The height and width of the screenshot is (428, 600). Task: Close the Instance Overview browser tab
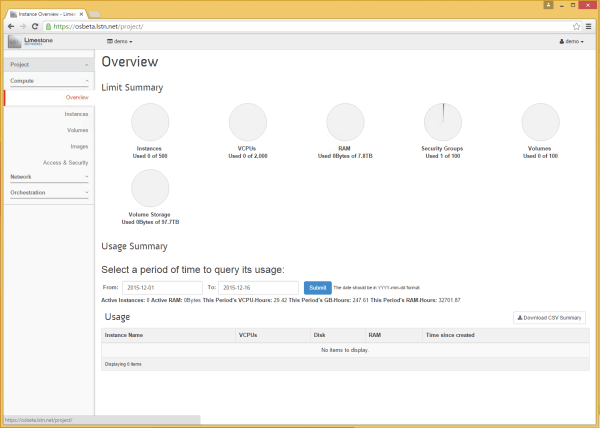(x=81, y=14)
